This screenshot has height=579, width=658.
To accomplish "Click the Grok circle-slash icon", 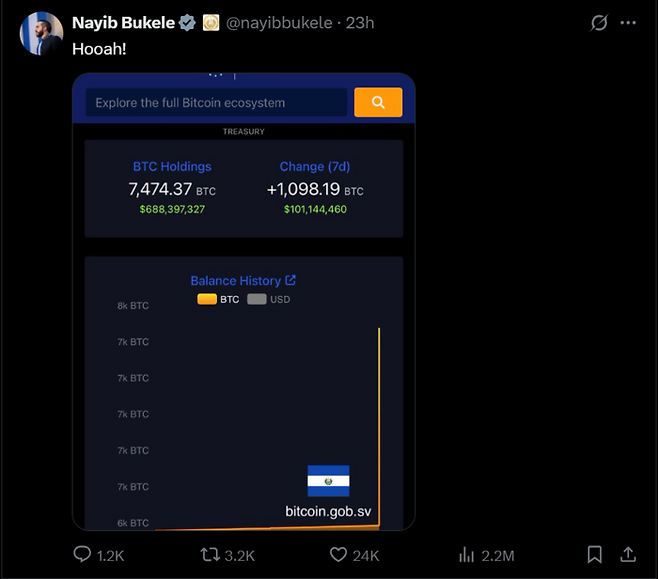I will (598, 23).
